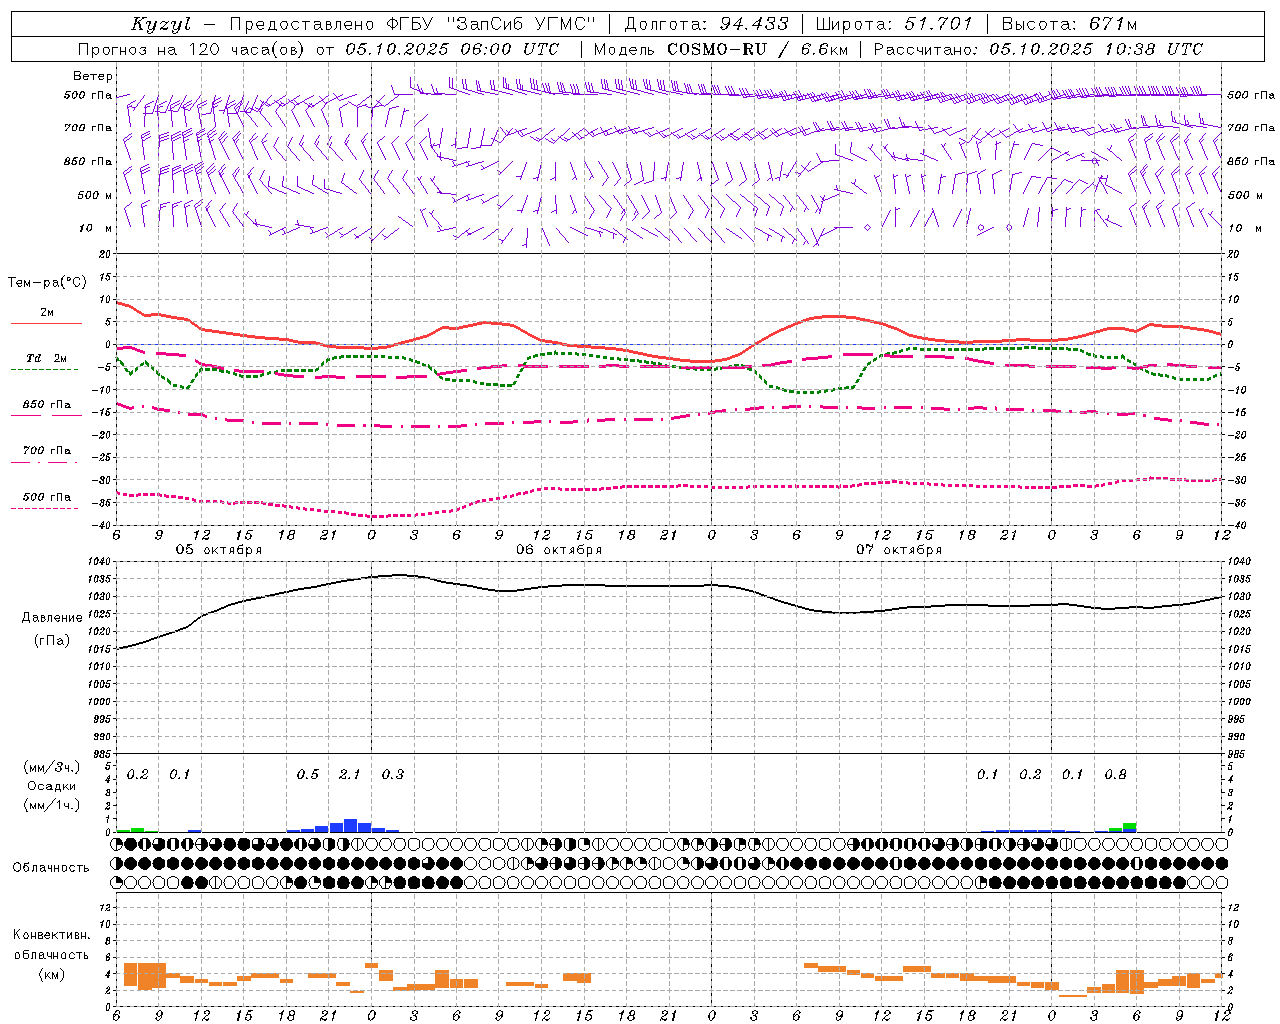Click the "0.8" precipitation amount value
The height and width of the screenshot is (1024, 1280).
[x=1116, y=774]
